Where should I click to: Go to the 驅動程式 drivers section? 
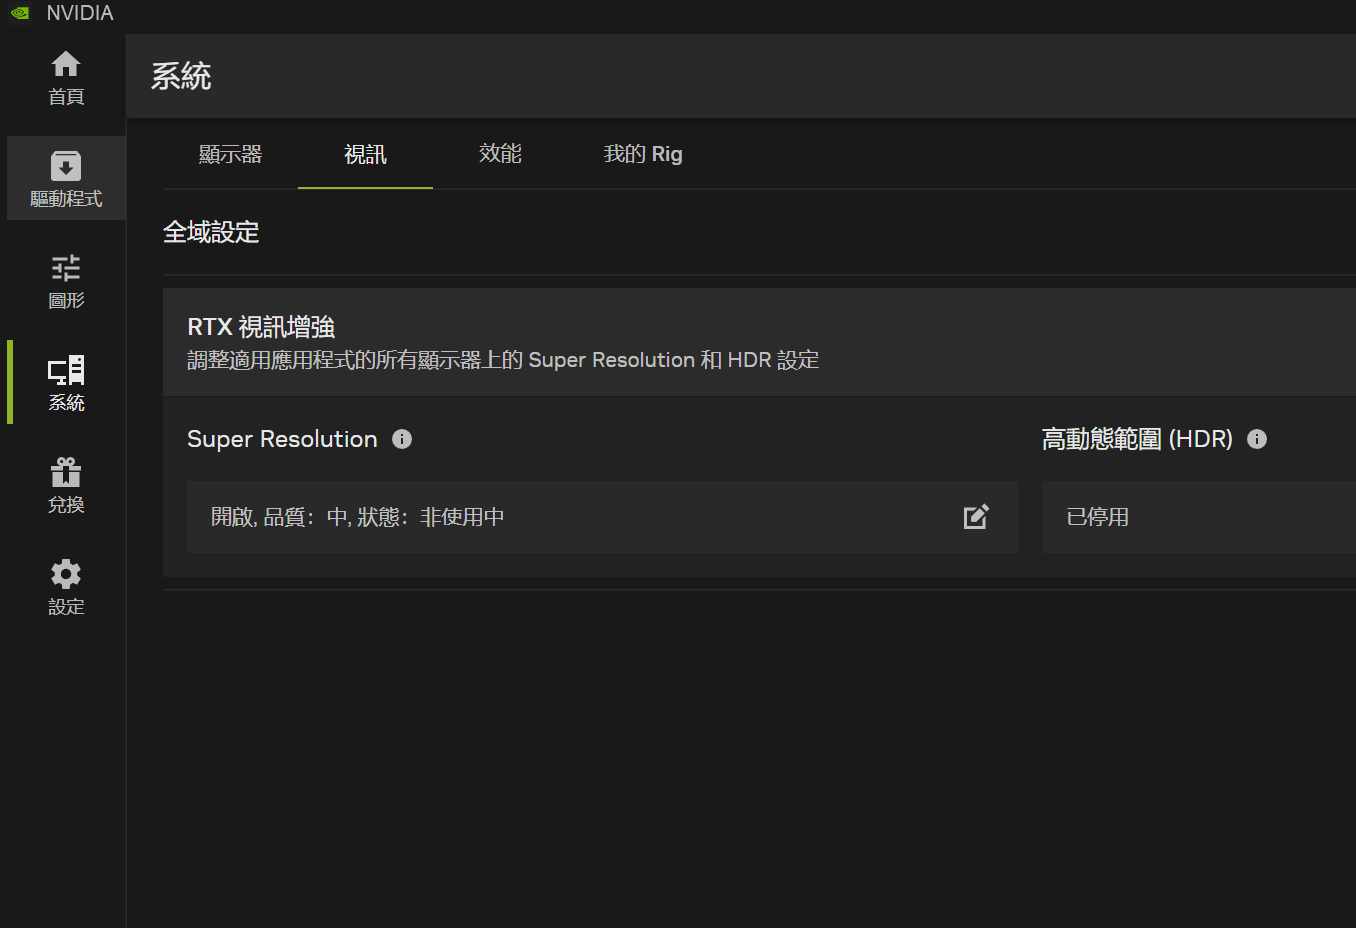coord(66,179)
